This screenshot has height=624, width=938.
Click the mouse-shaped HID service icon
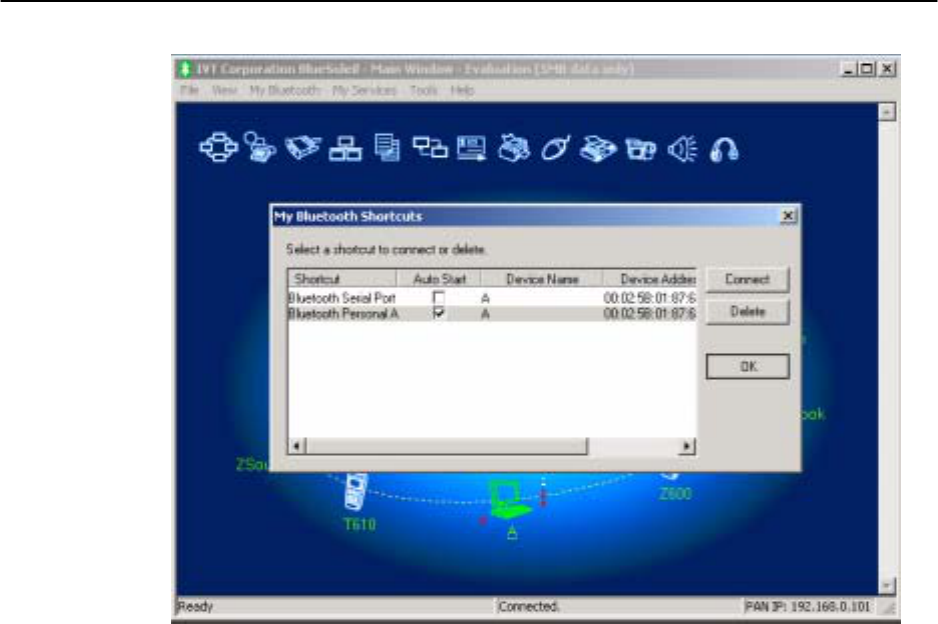click(x=556, y=148)
